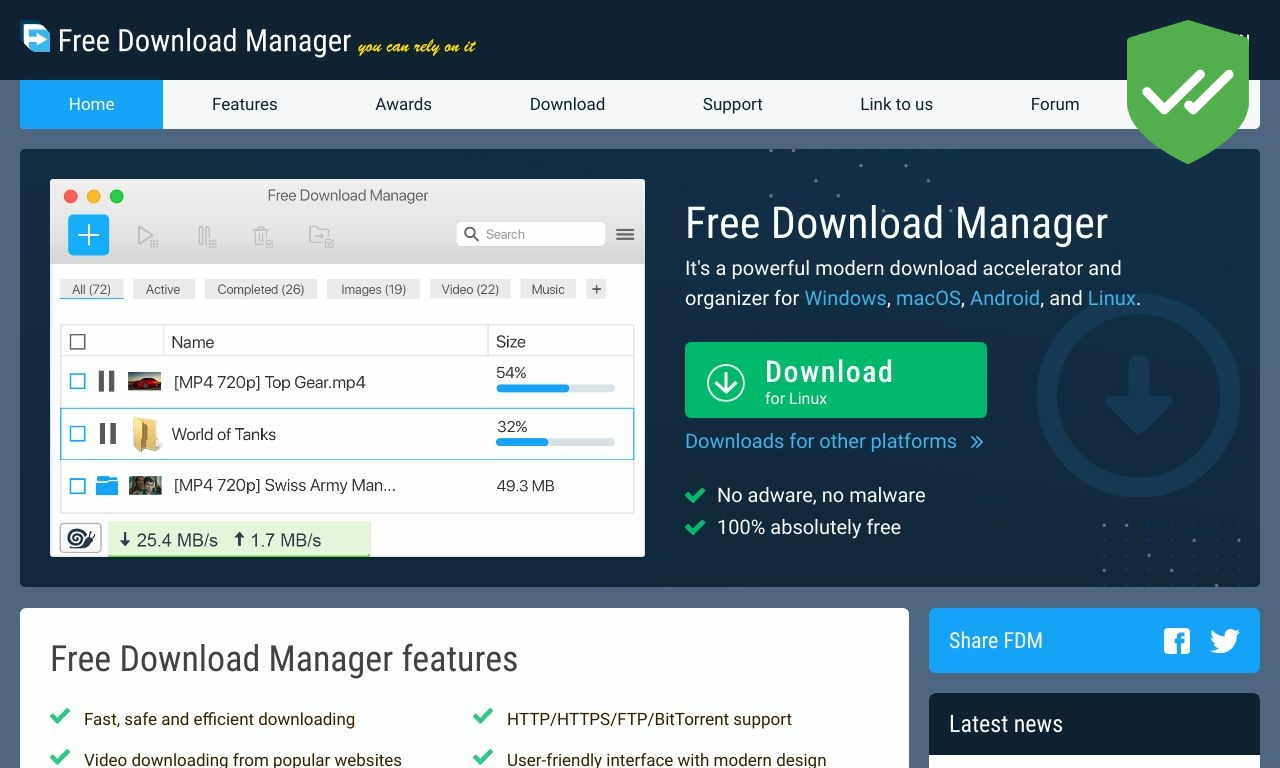Image resolution: width=1280 pixels, height=768 pixels.
Task: Check the World of Tanks row checkbox
Action: point(77,433)
